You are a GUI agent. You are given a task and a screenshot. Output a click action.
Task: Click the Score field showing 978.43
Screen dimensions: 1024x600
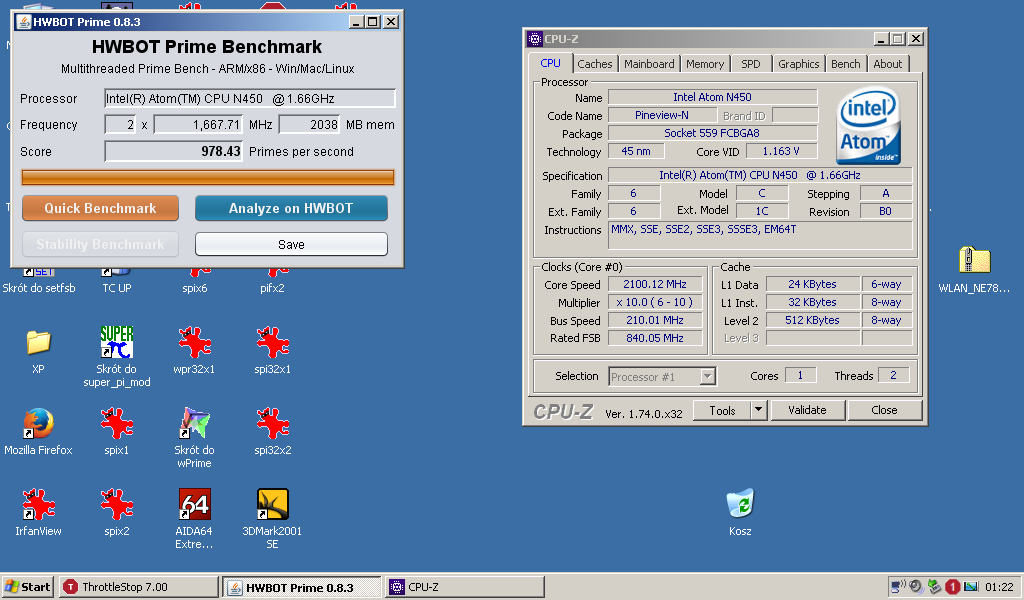tap(174, 151)
